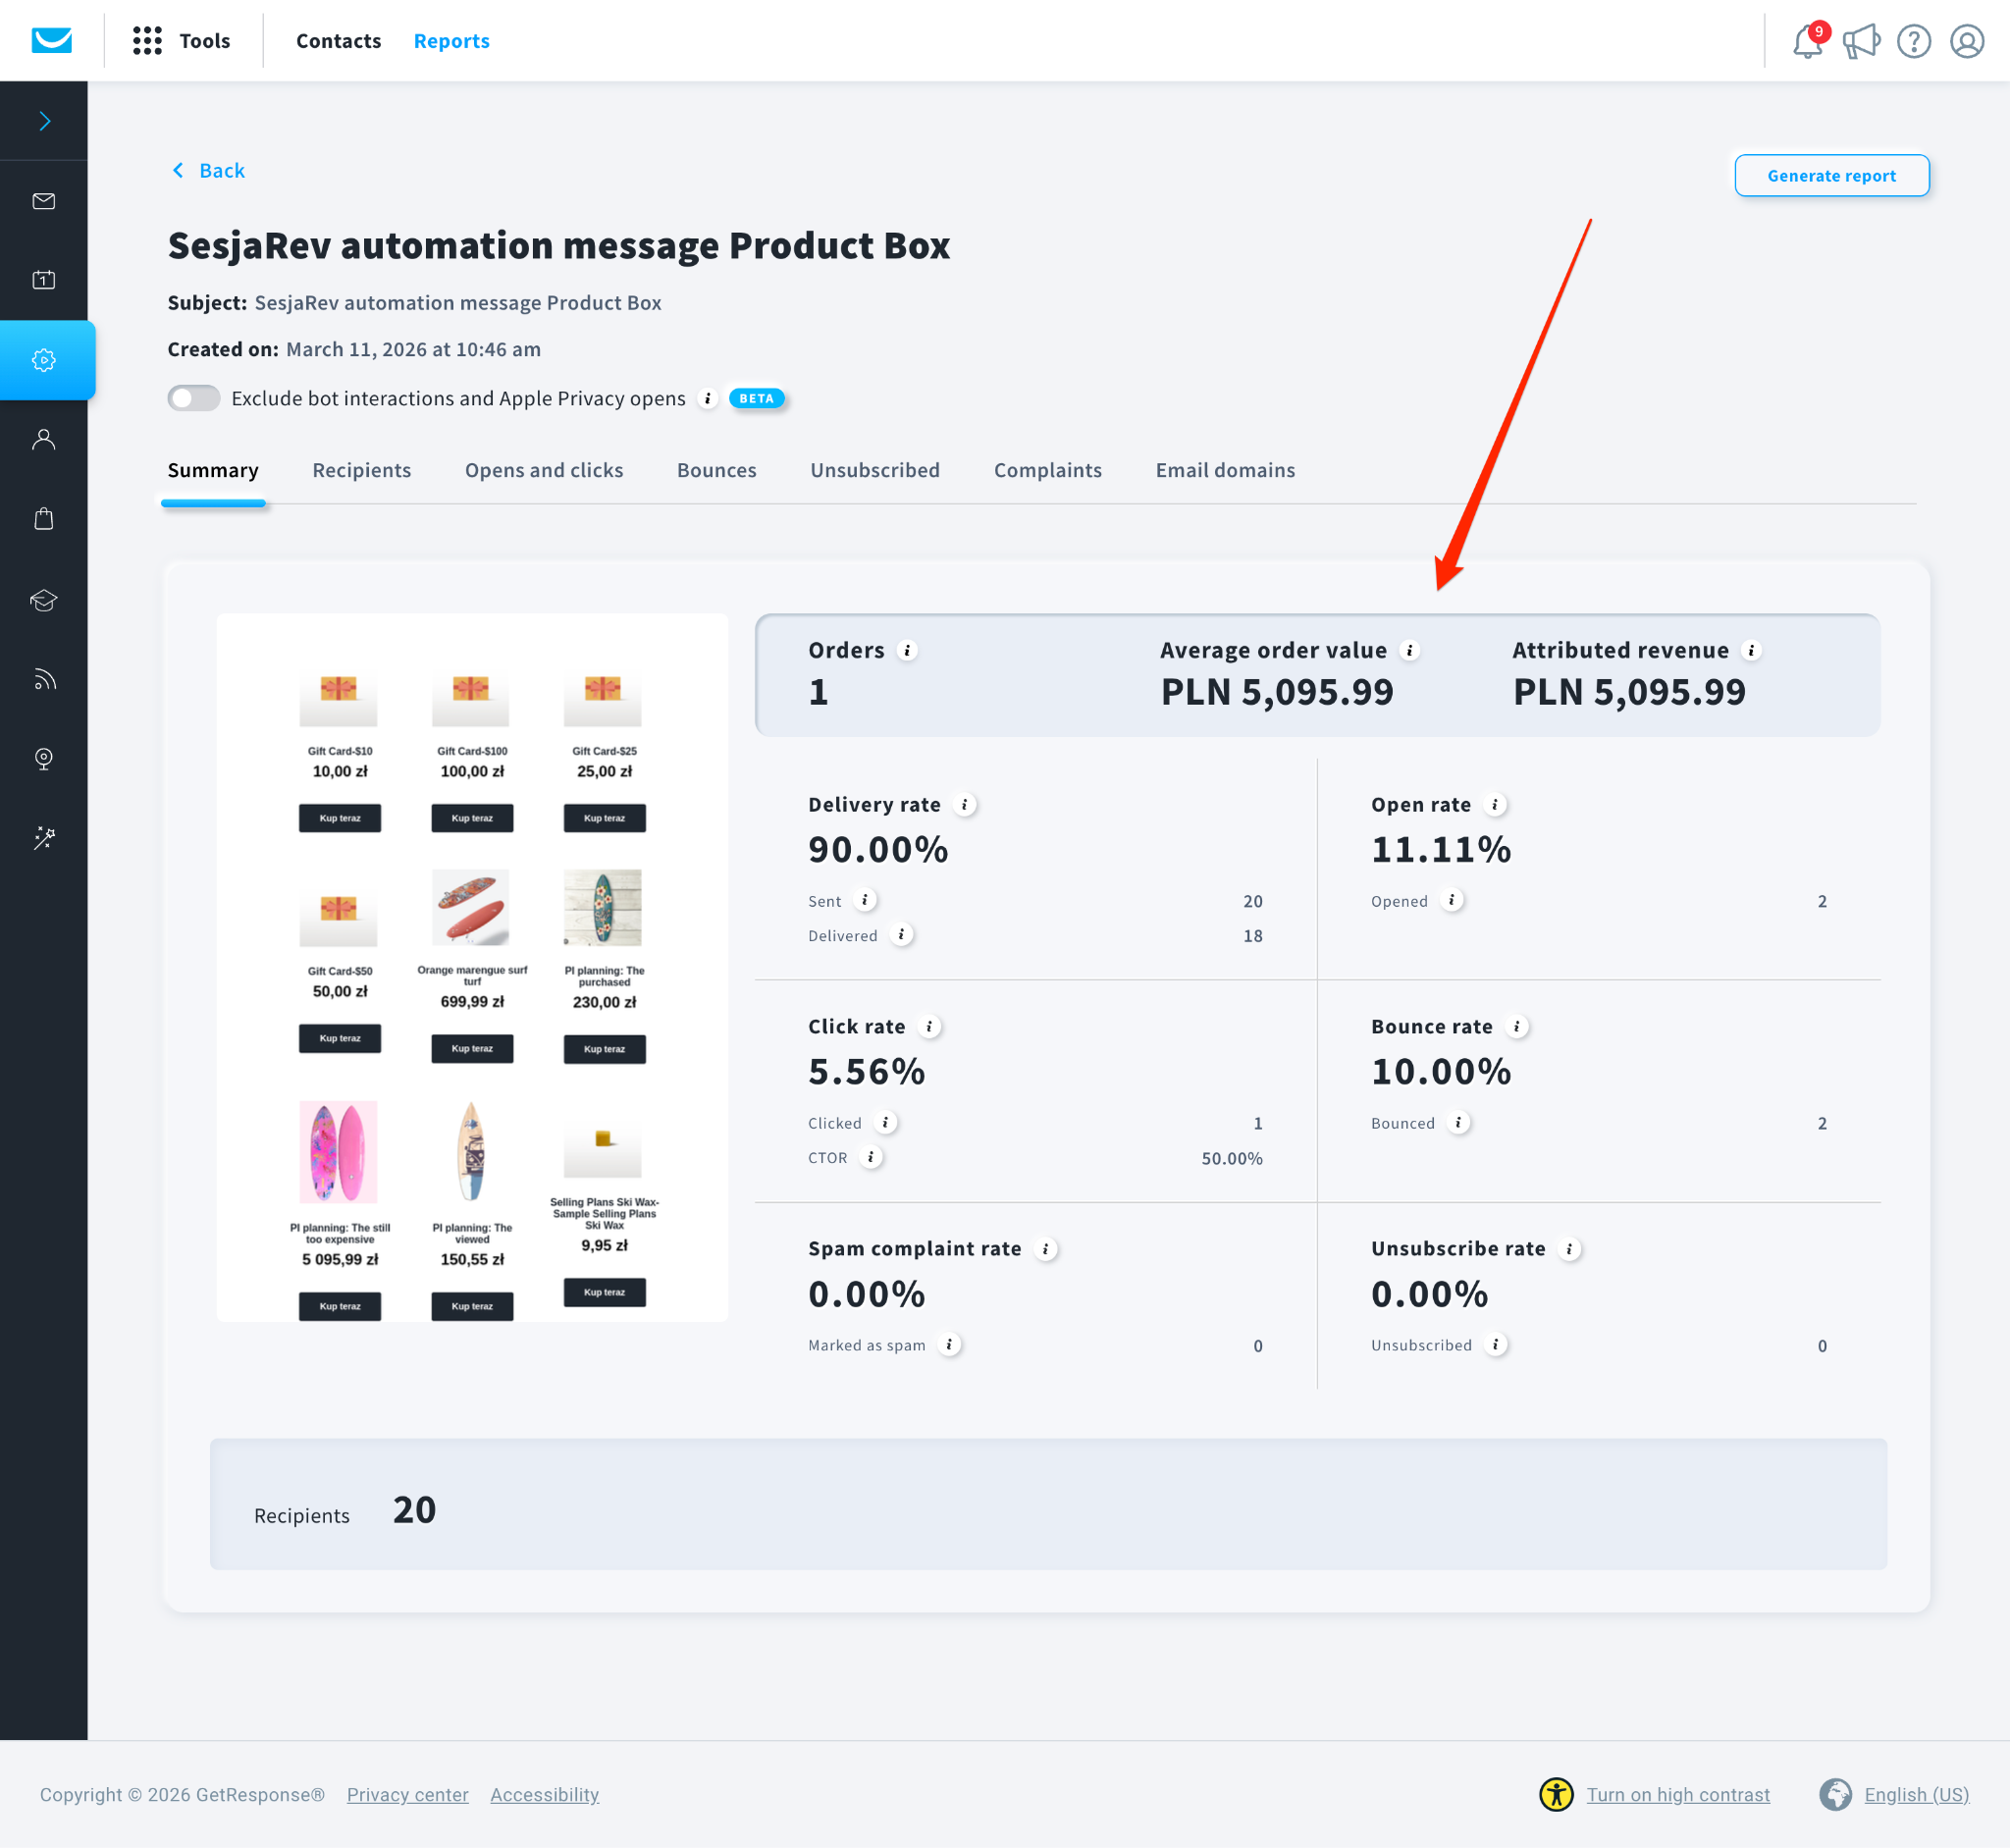
Task: Open the Accessibility footer link
Action: click(x=544, y=1794)
